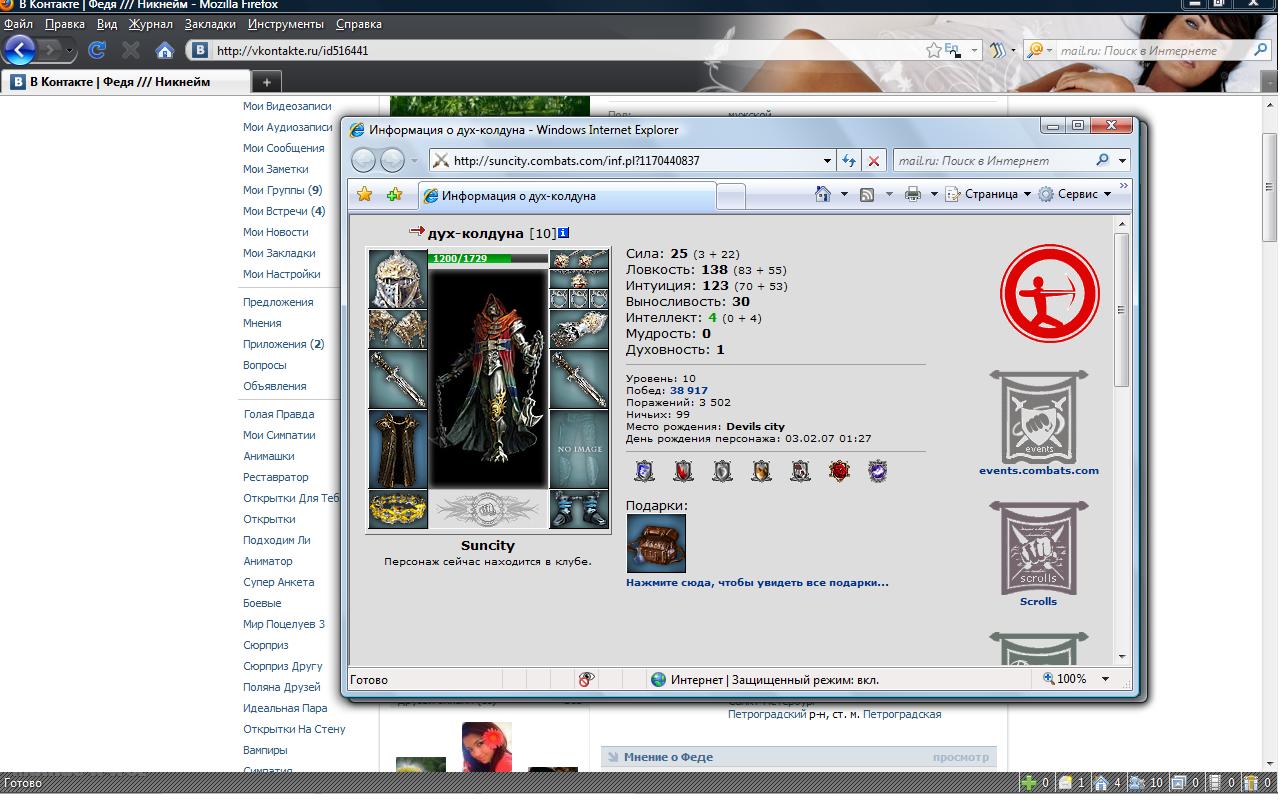Screen dimensions: 1280x800
Task: Click link to see all gifts
Action: [x=757, y=582]
